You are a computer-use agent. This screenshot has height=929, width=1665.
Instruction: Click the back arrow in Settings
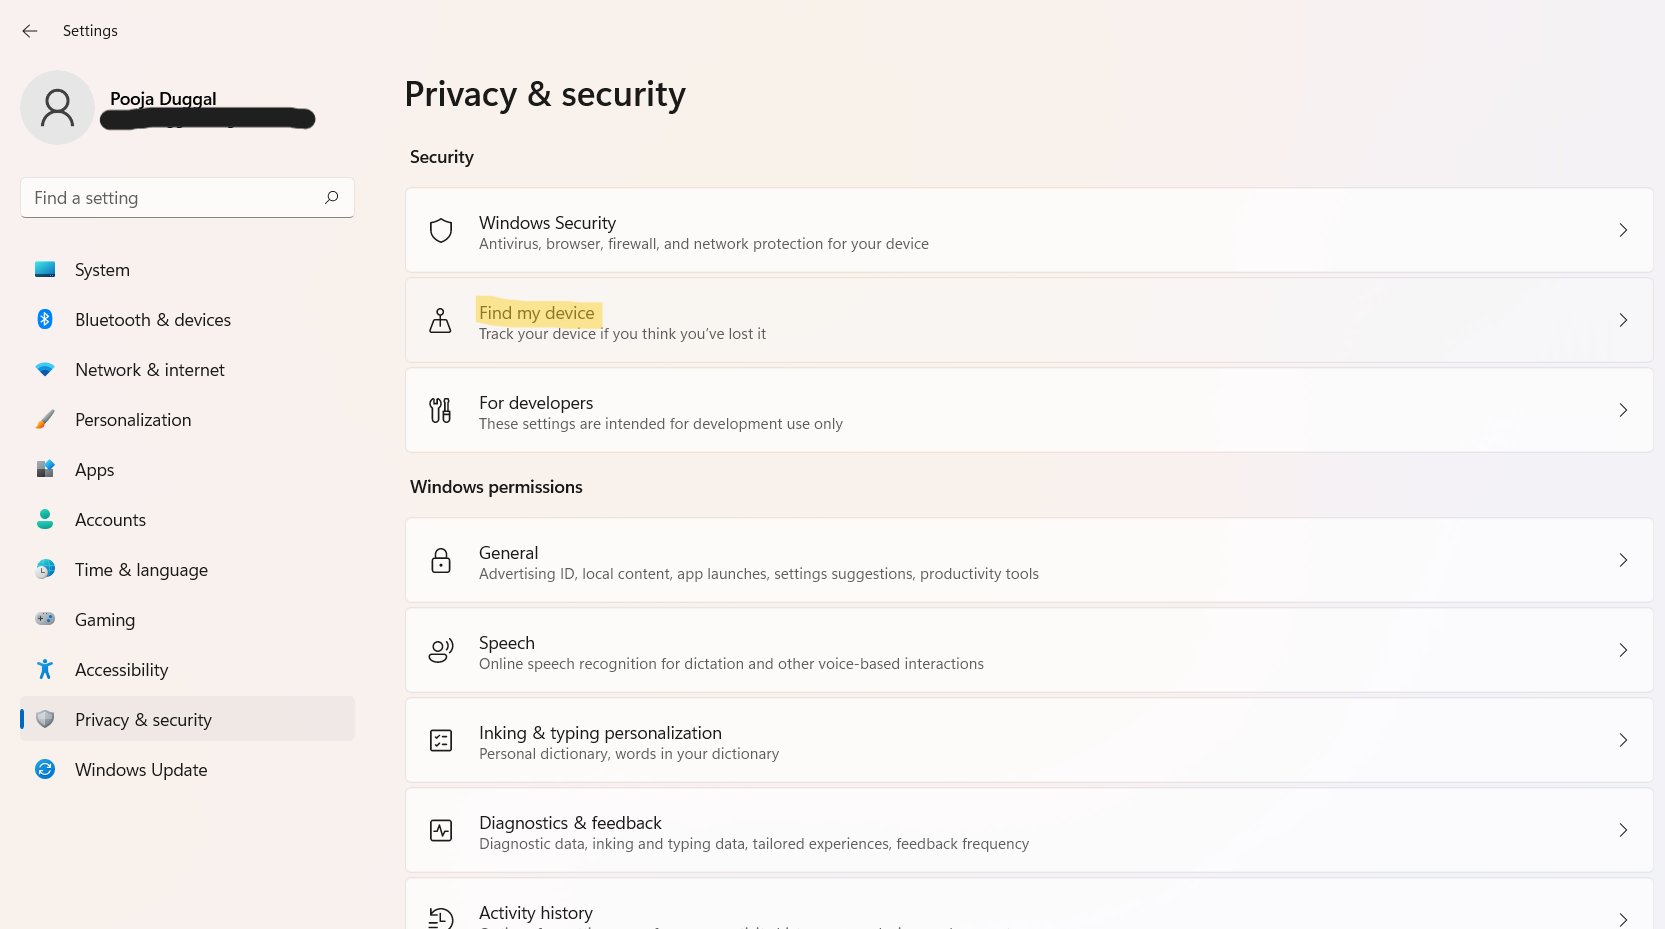pos(30,31)
